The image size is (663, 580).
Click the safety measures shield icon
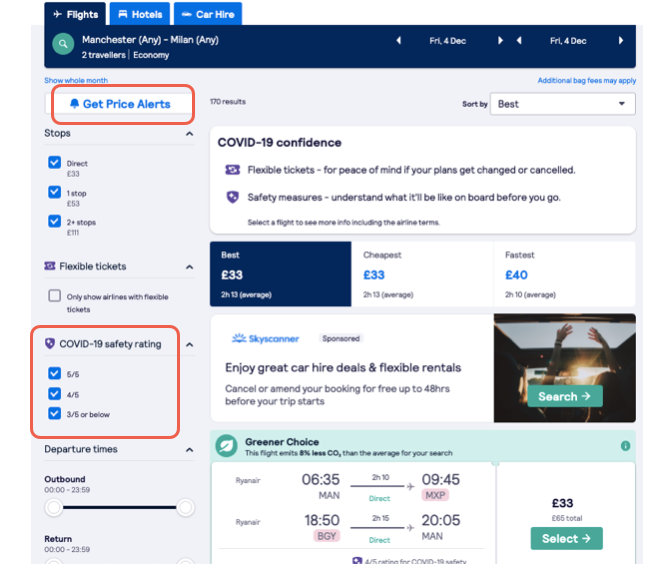[x=233, y=197]
